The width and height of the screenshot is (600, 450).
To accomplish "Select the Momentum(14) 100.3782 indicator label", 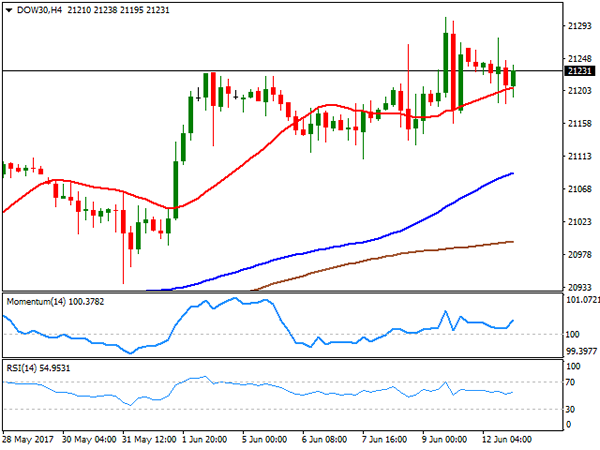I will click(x=55, y=302).
